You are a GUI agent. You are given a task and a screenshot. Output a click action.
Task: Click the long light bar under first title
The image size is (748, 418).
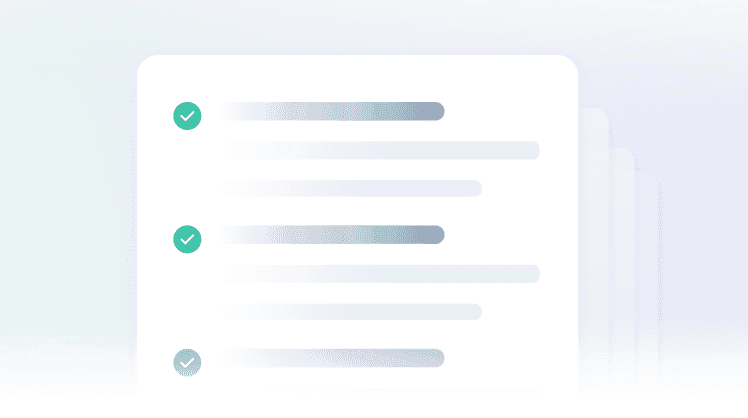tap(382, 151)
